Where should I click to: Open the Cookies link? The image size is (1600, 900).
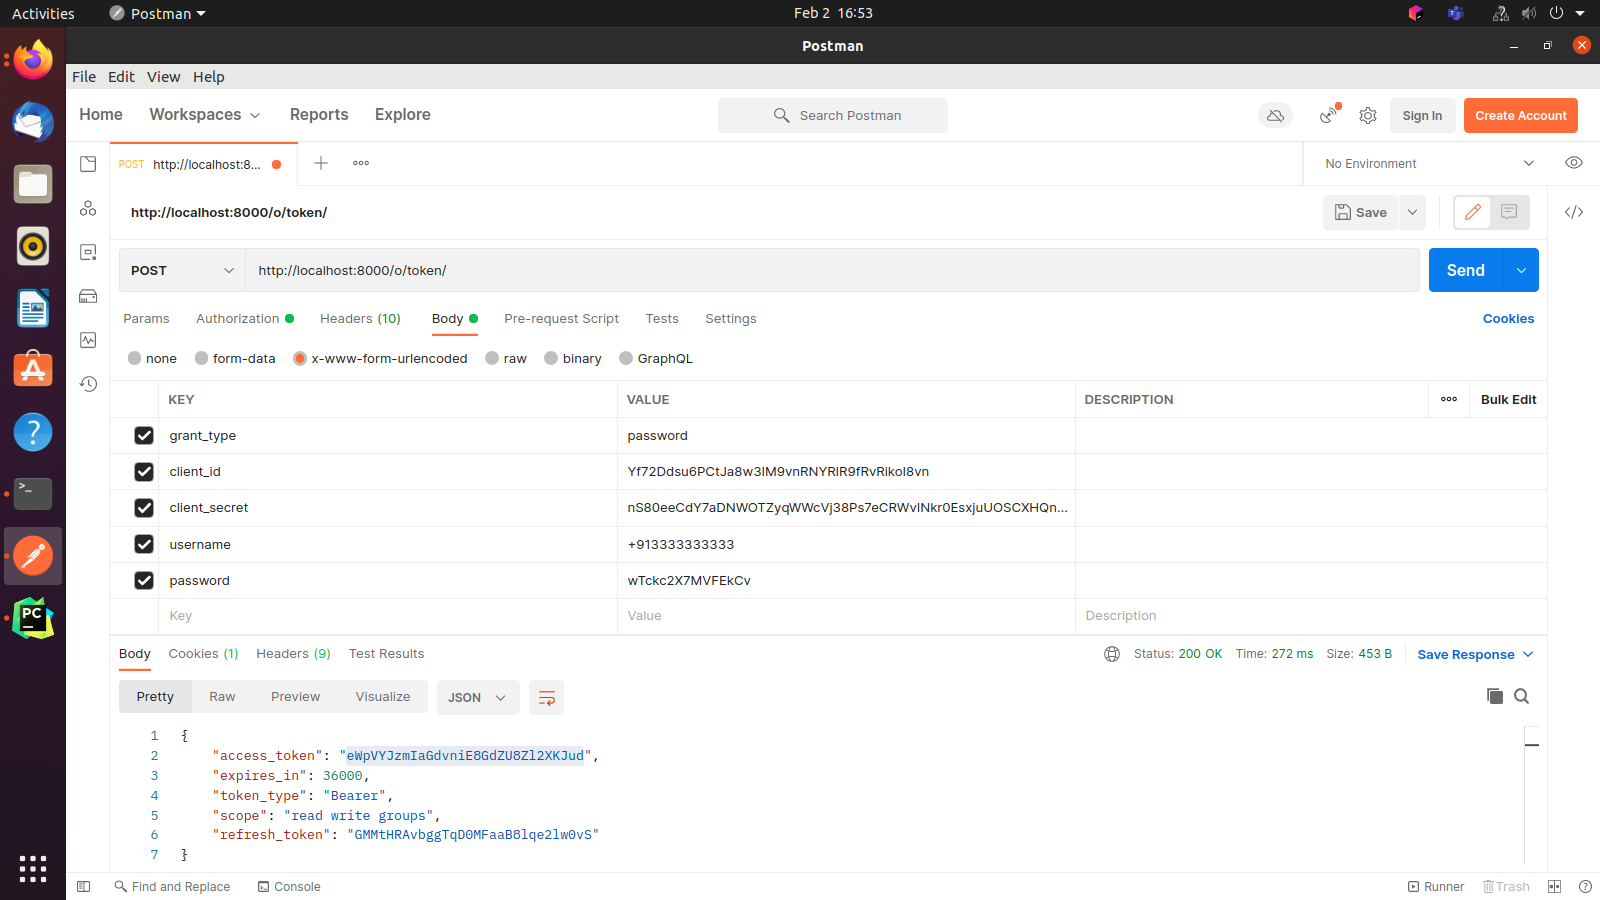coord(1508,319)
